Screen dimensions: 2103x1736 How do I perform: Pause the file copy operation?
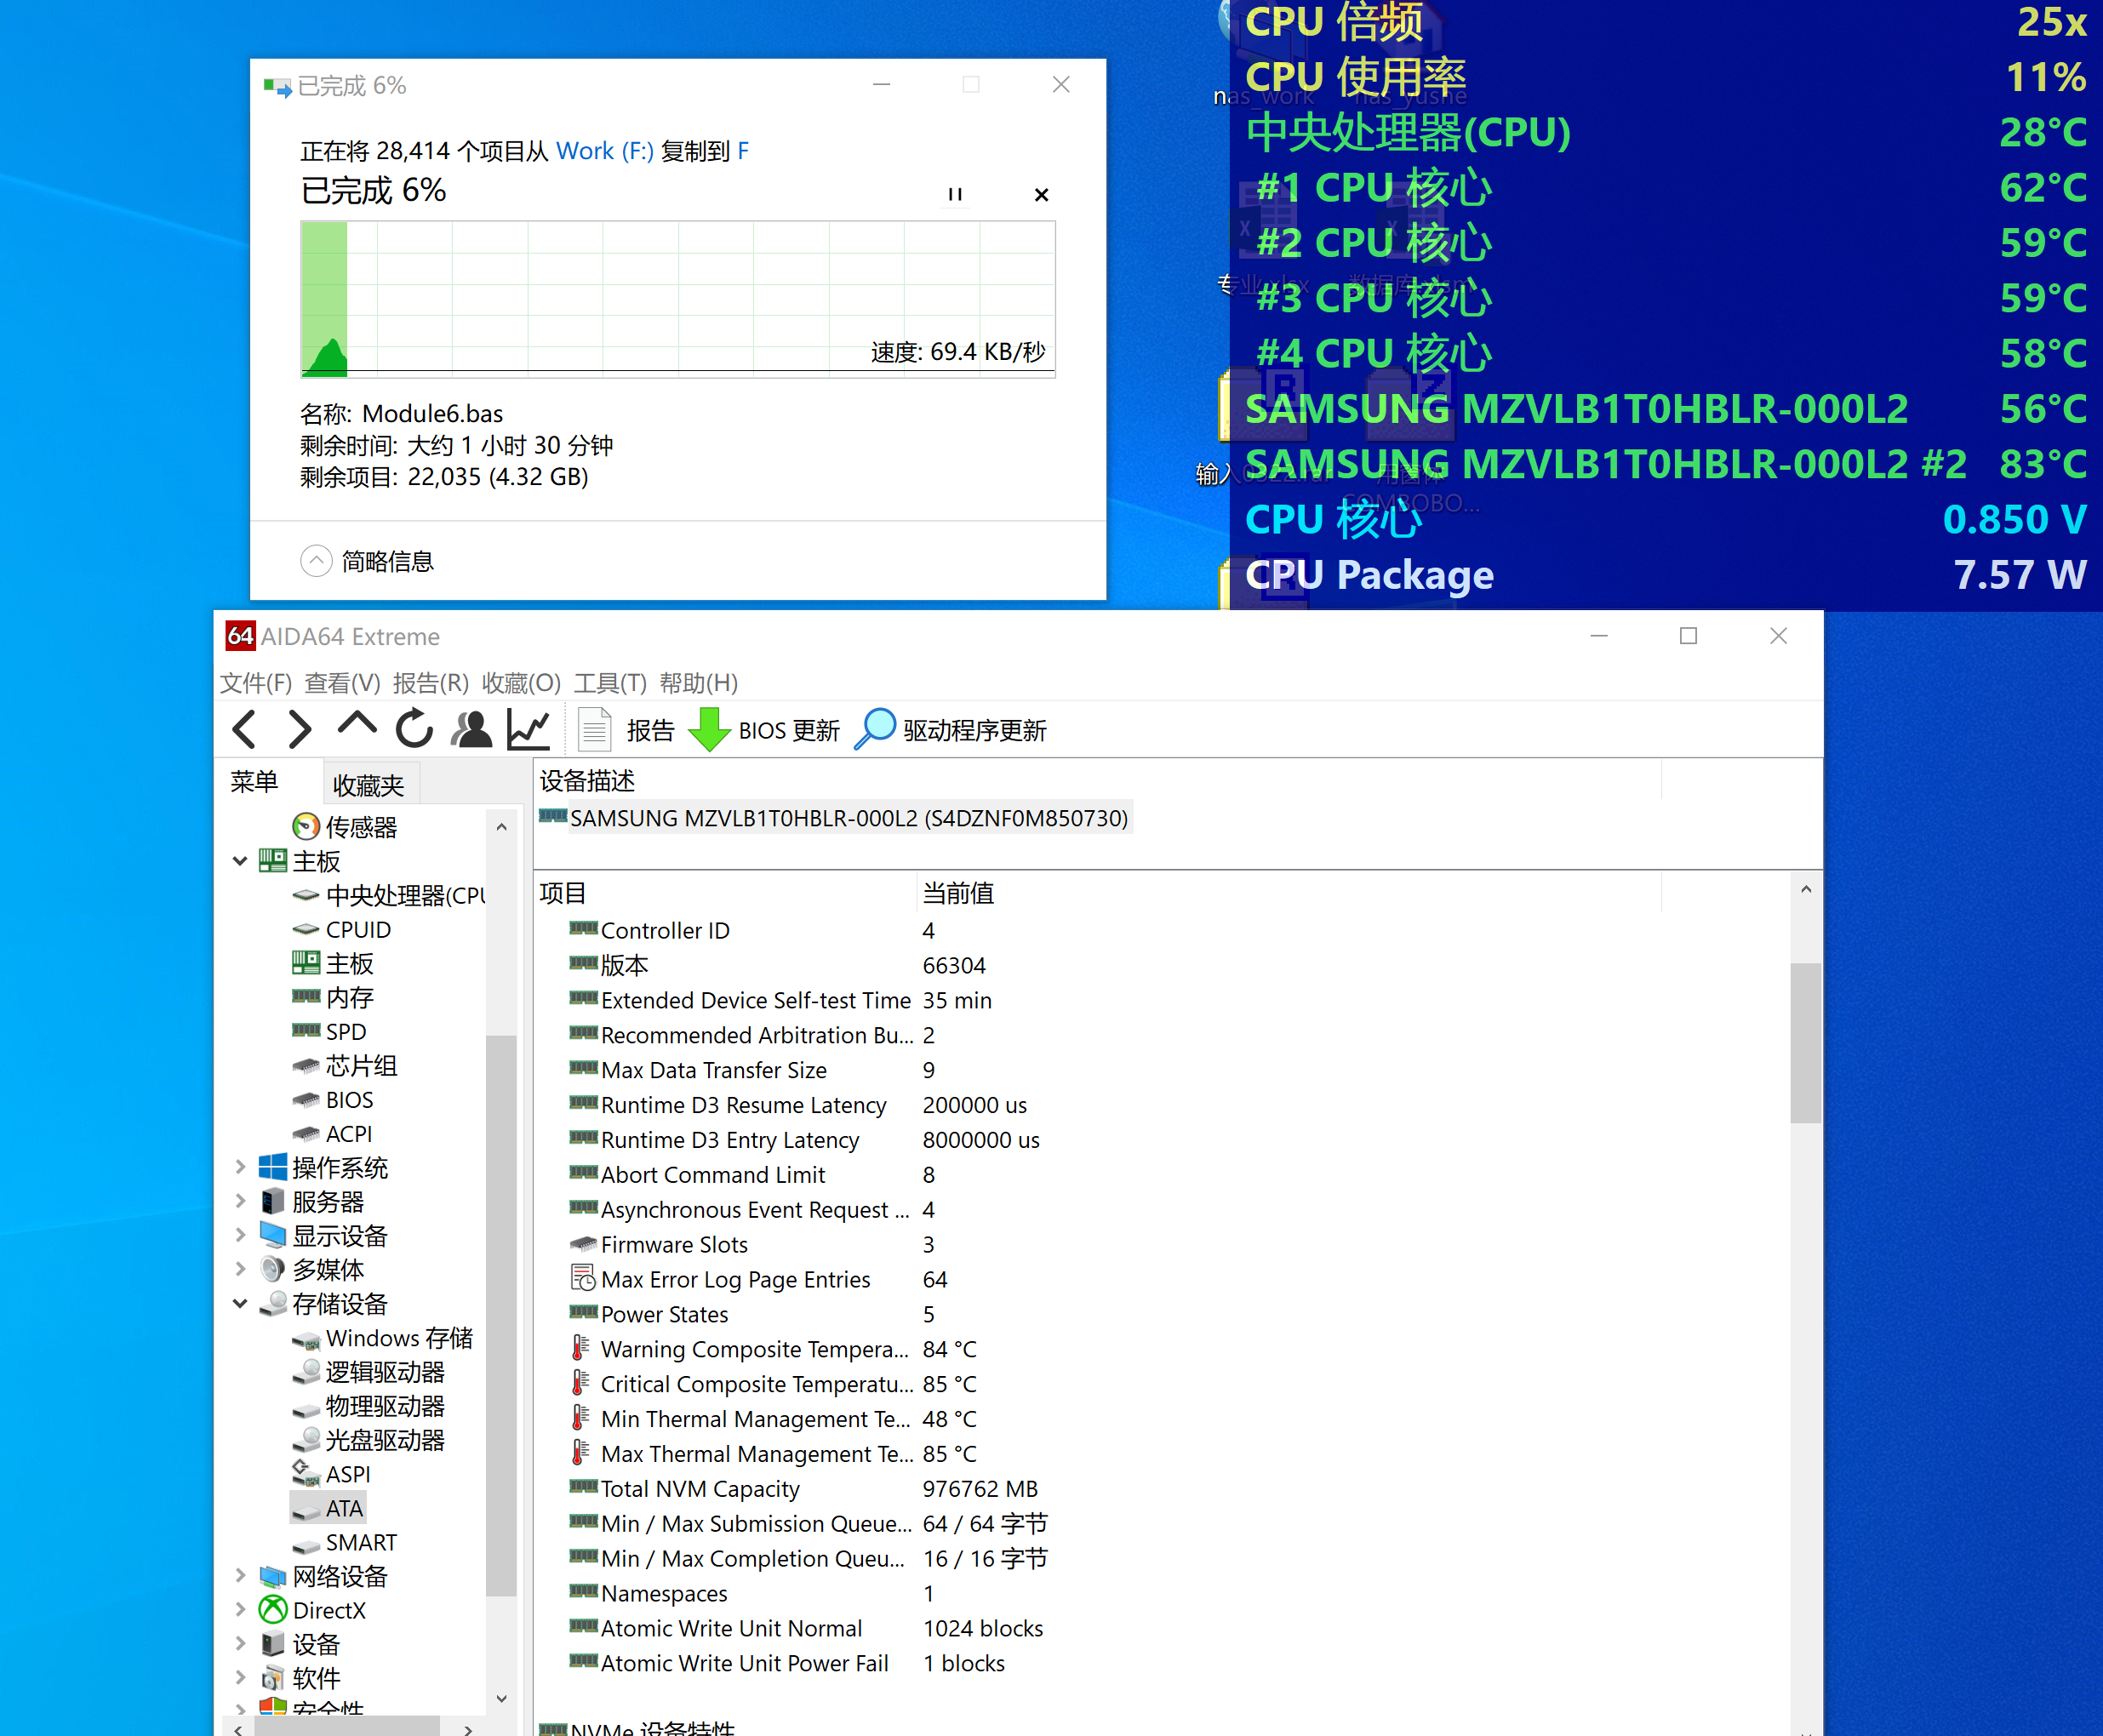point(955,194)
